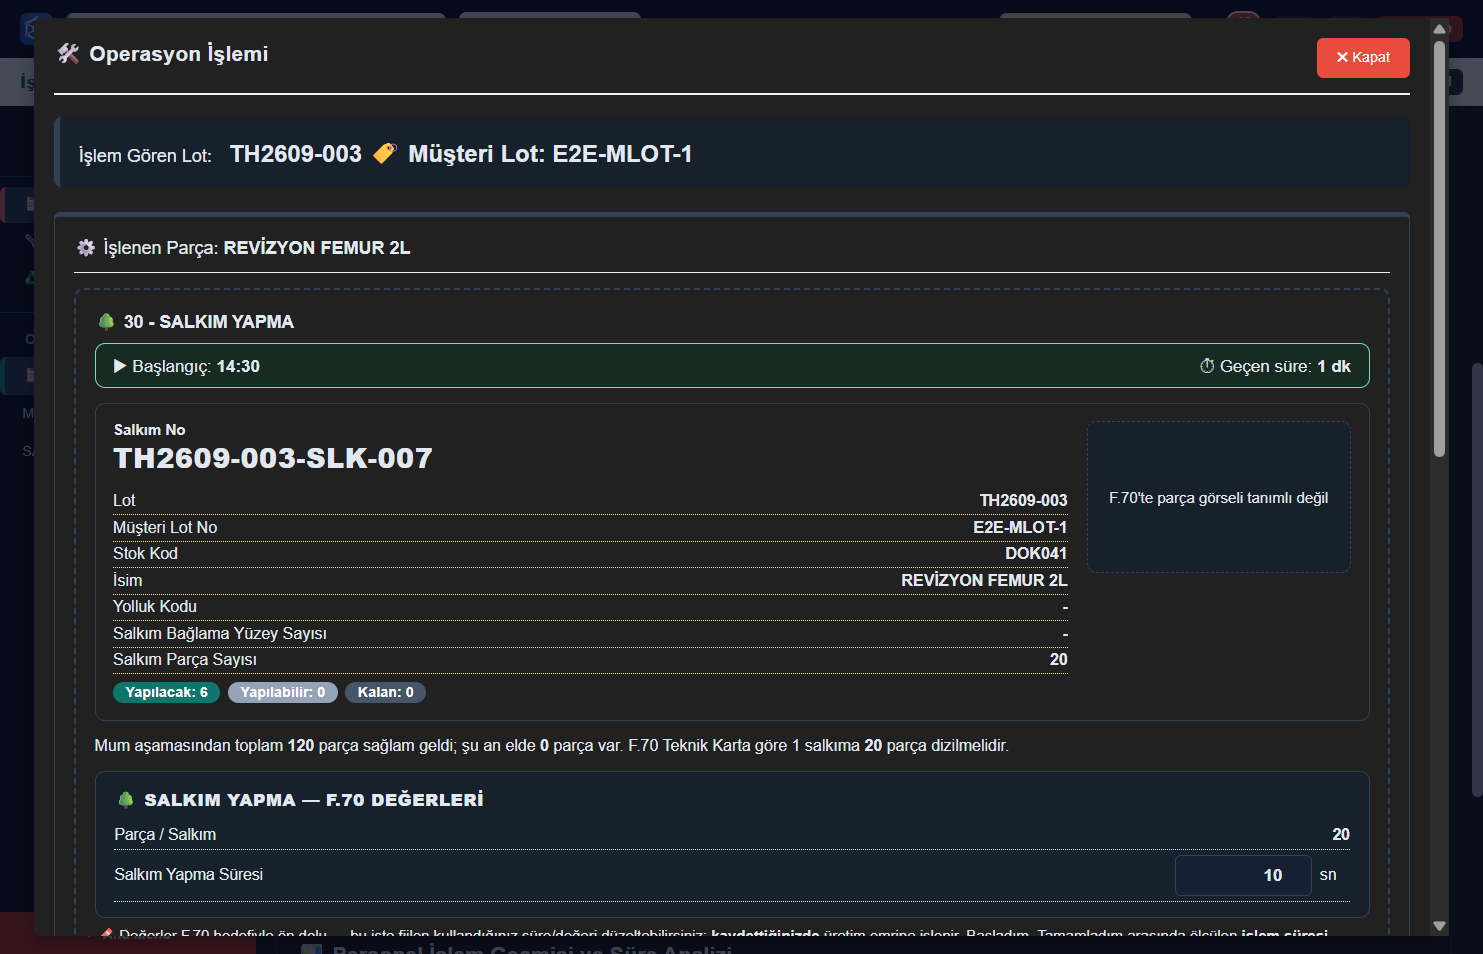1483x954 pixels.
Task: Click the stopwatch icon beside Geçen süre
Action: point(1207,367)
